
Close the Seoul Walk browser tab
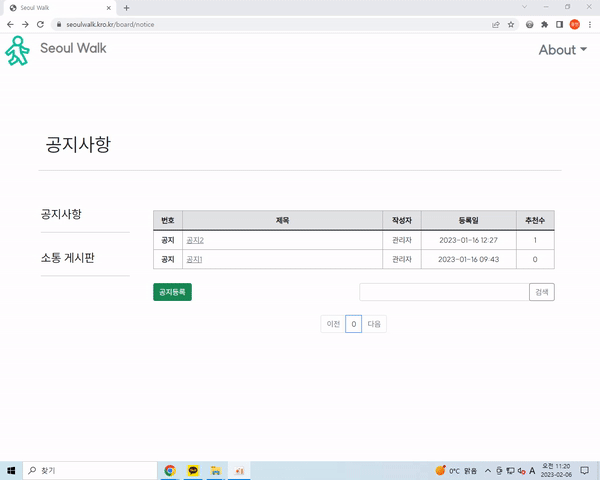[x=109, y=8]
